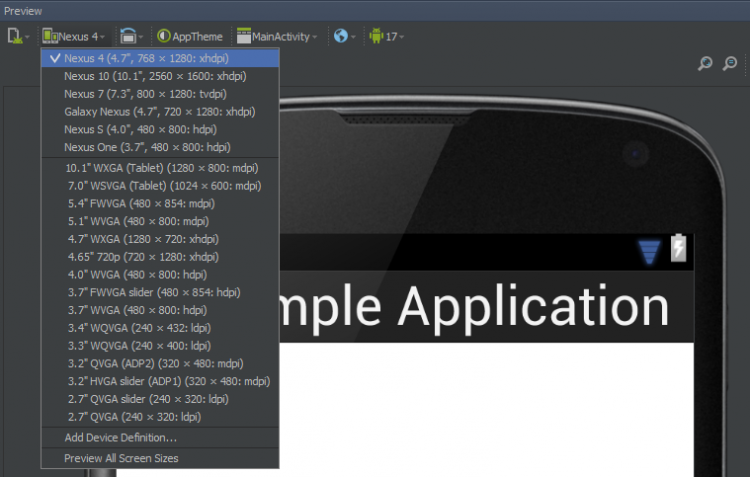Image resolution: width=750 pixels, height=477 pixels.
Task: Choose 3.7" WVGA (480 × 800: hdpi)
Action: tap(160, 310)
